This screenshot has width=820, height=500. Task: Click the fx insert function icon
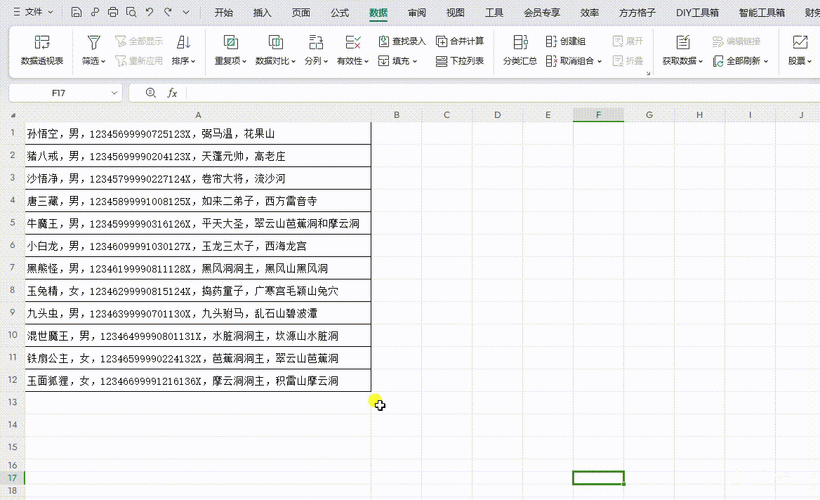[x=172, y=93]
